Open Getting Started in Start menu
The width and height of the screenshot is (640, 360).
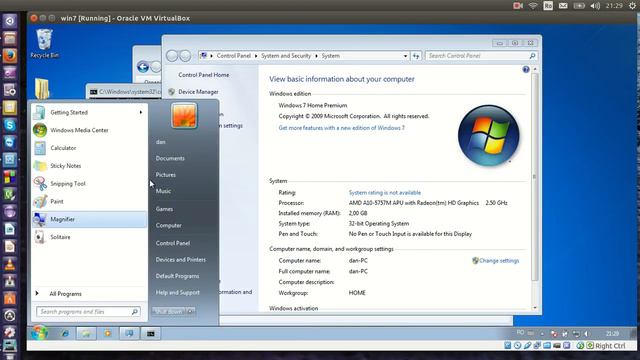pos(89,112)
